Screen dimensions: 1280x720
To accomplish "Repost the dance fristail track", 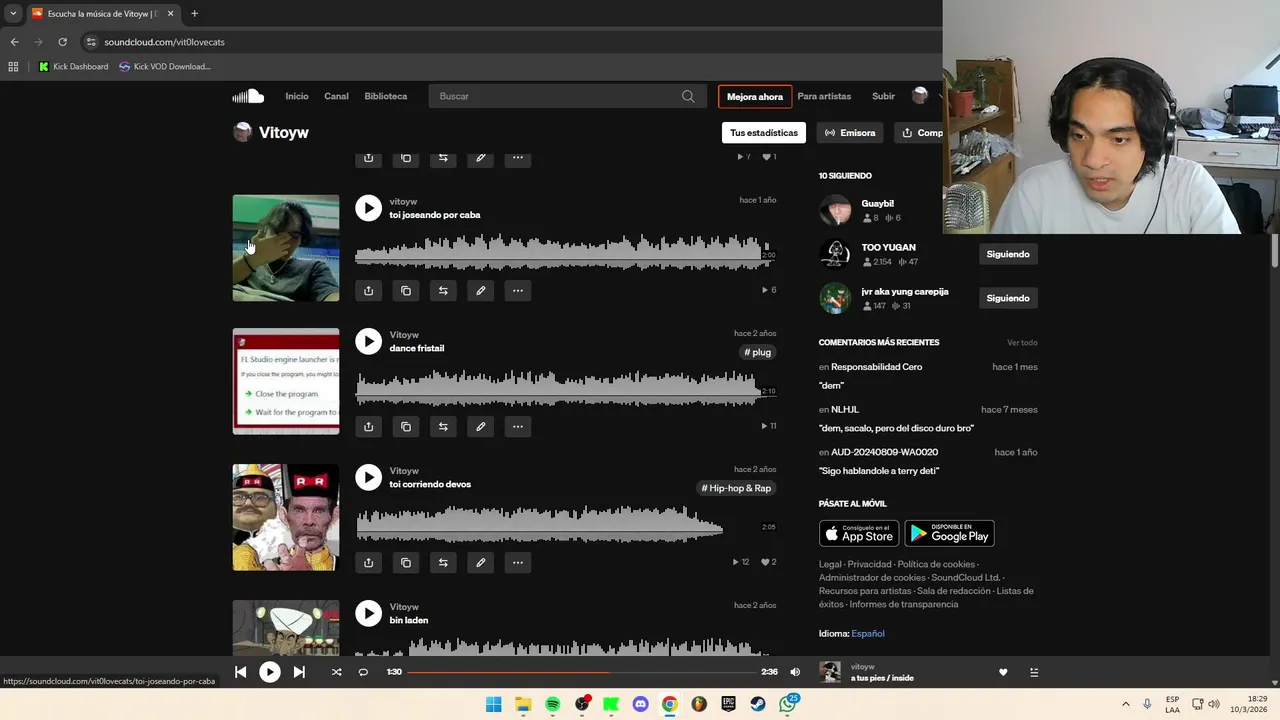I will 443,426.
